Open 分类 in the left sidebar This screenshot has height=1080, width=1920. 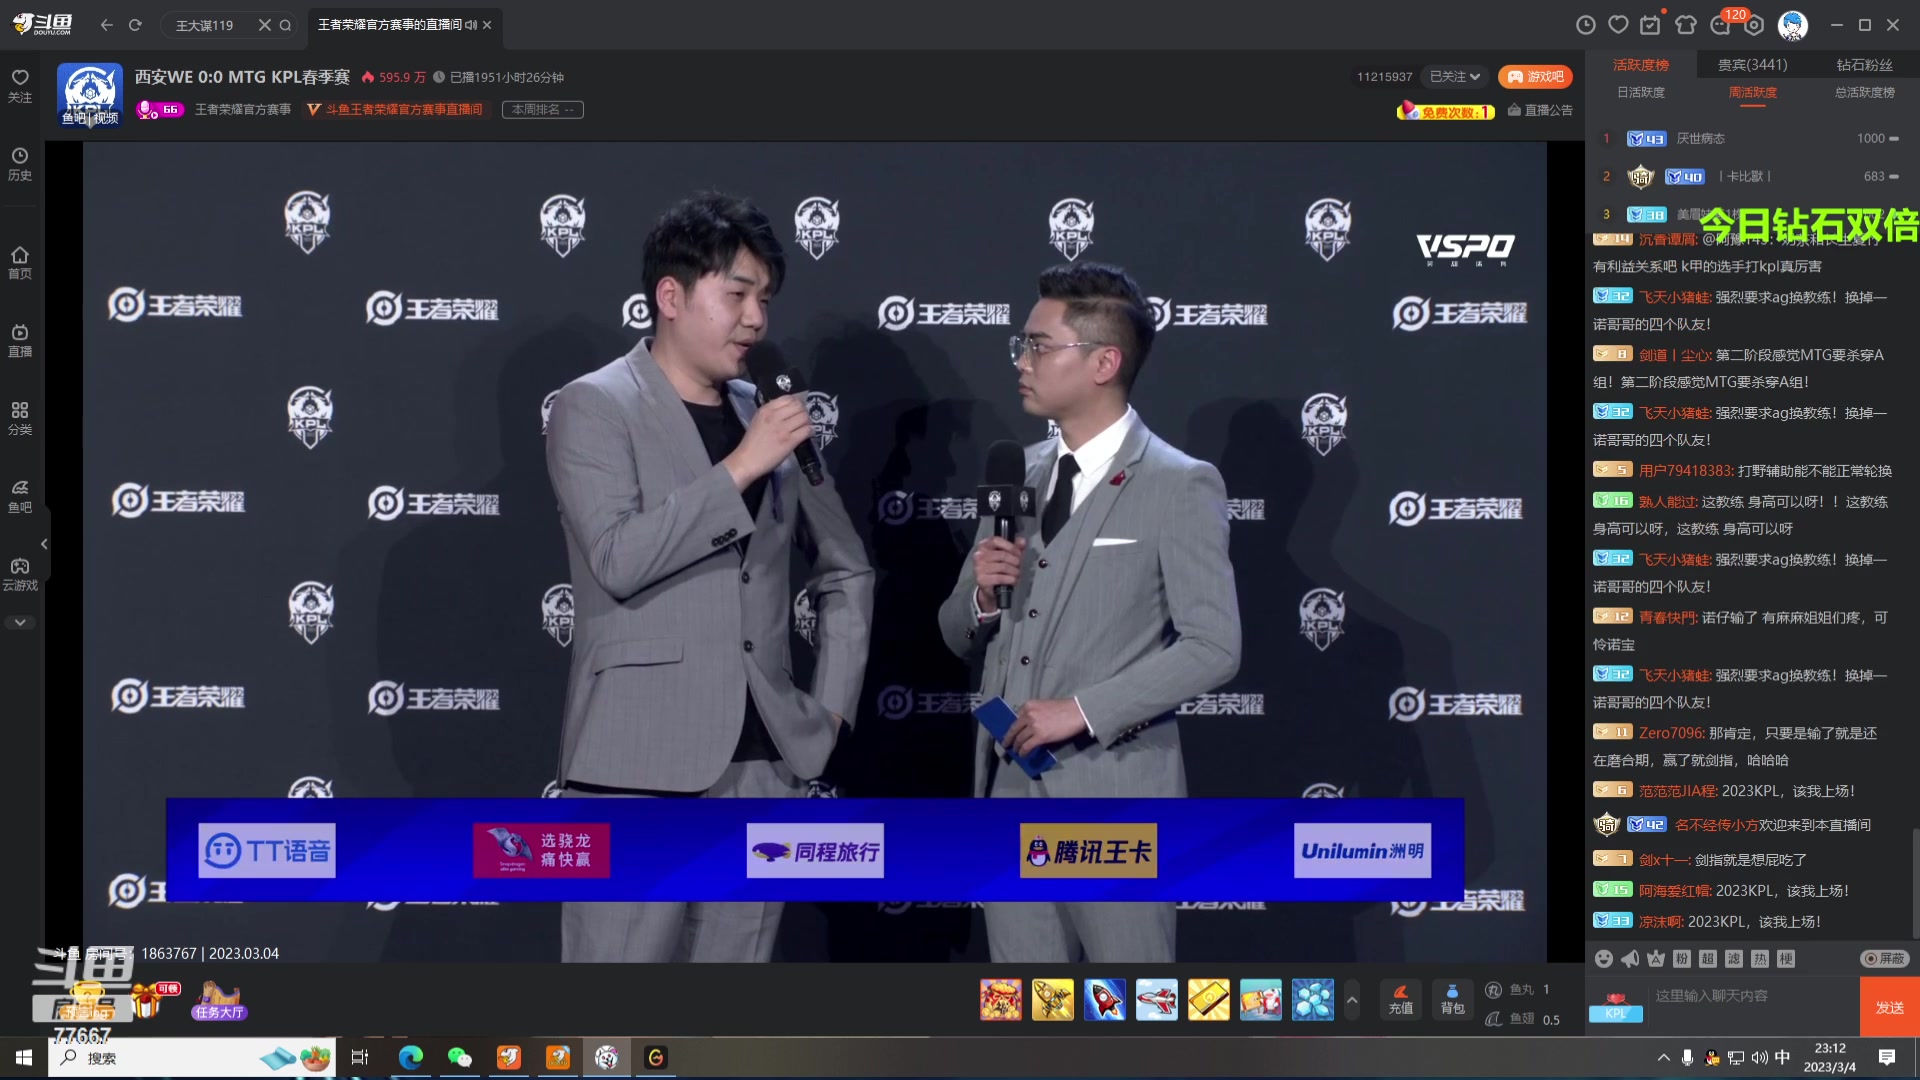click(20, 419)
